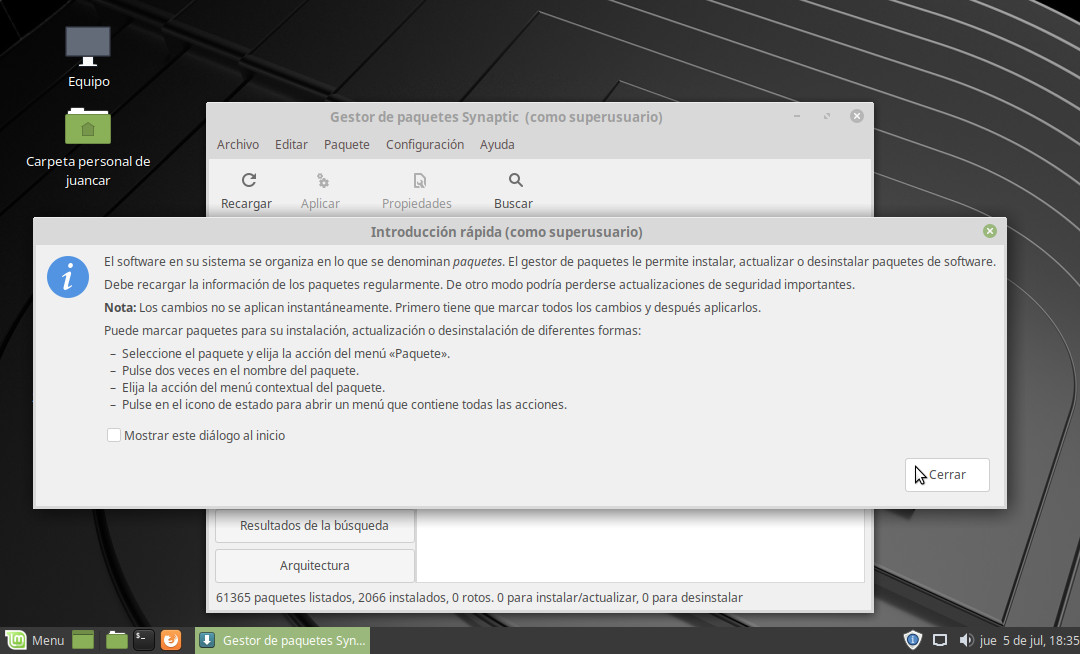Click the Recargar toolbar icon
The image size is (1080, 654).
248,181
